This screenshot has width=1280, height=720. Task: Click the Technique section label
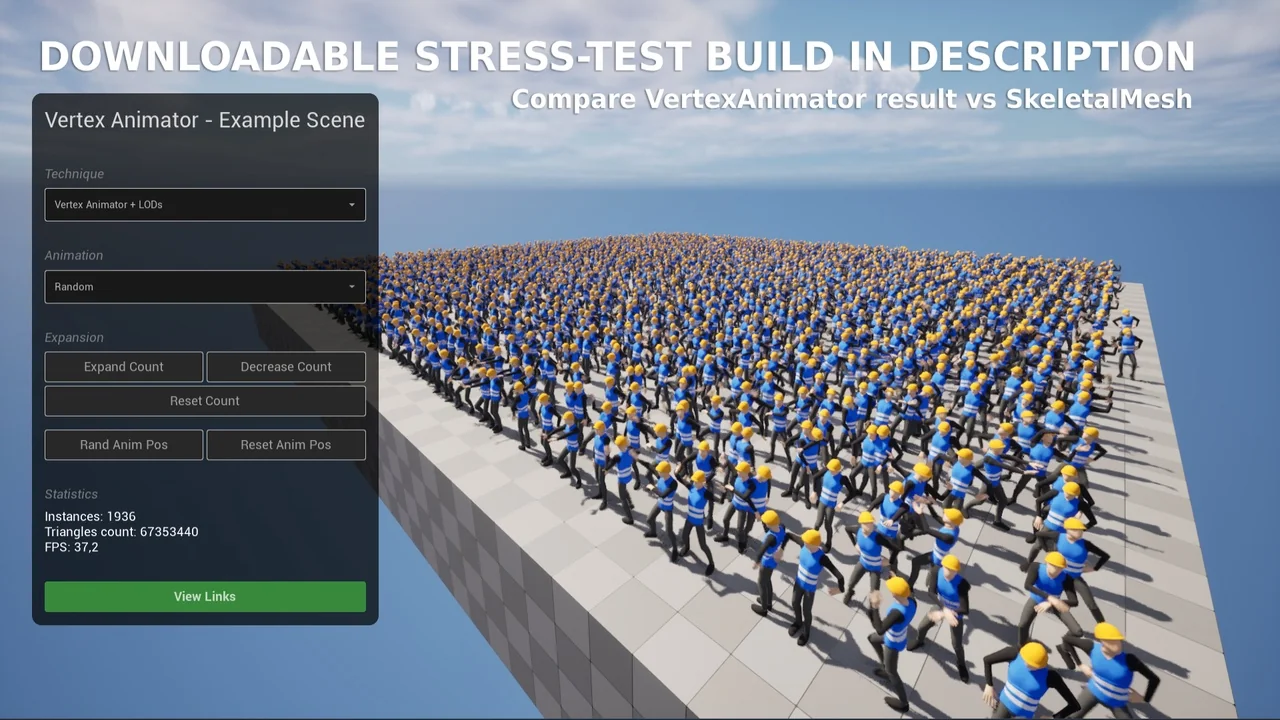pyautogui.click(x=74, y=173)
